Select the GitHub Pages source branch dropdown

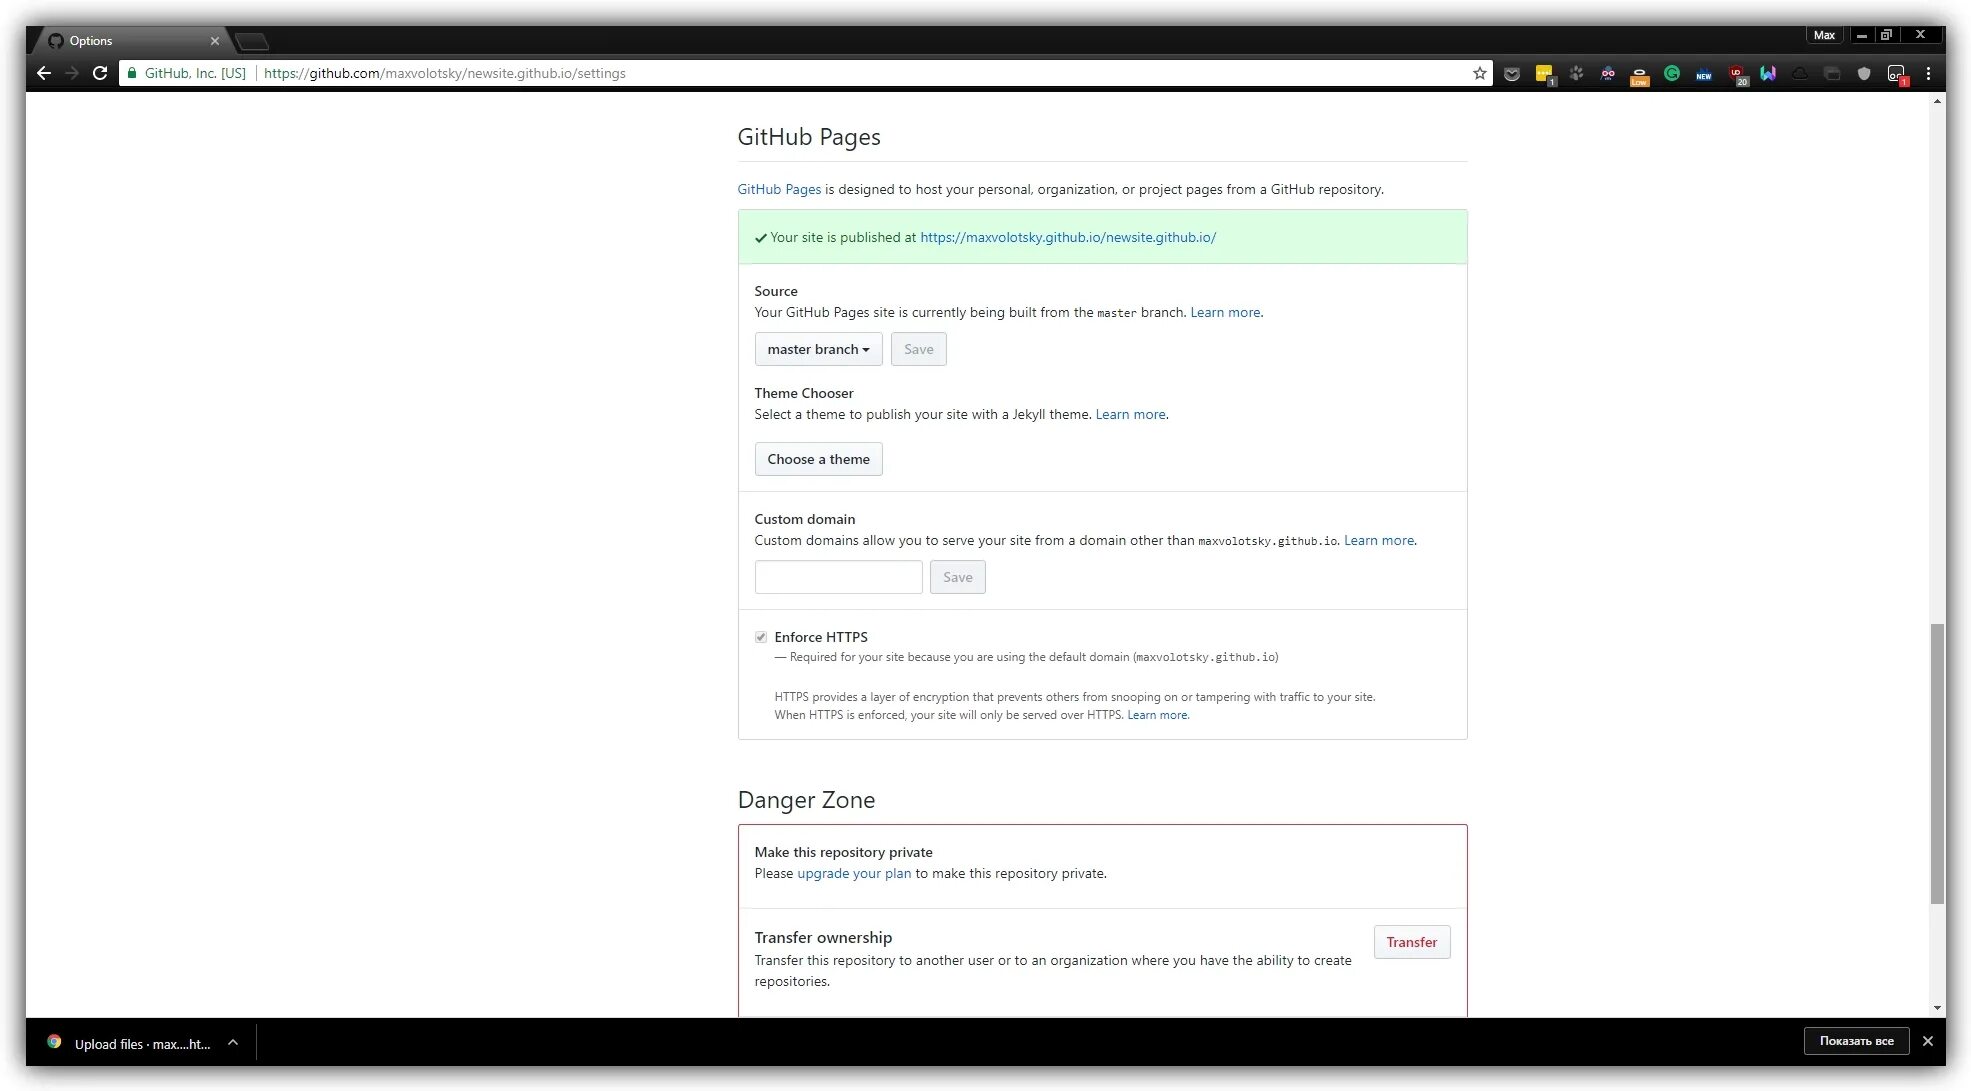(818, 349)
